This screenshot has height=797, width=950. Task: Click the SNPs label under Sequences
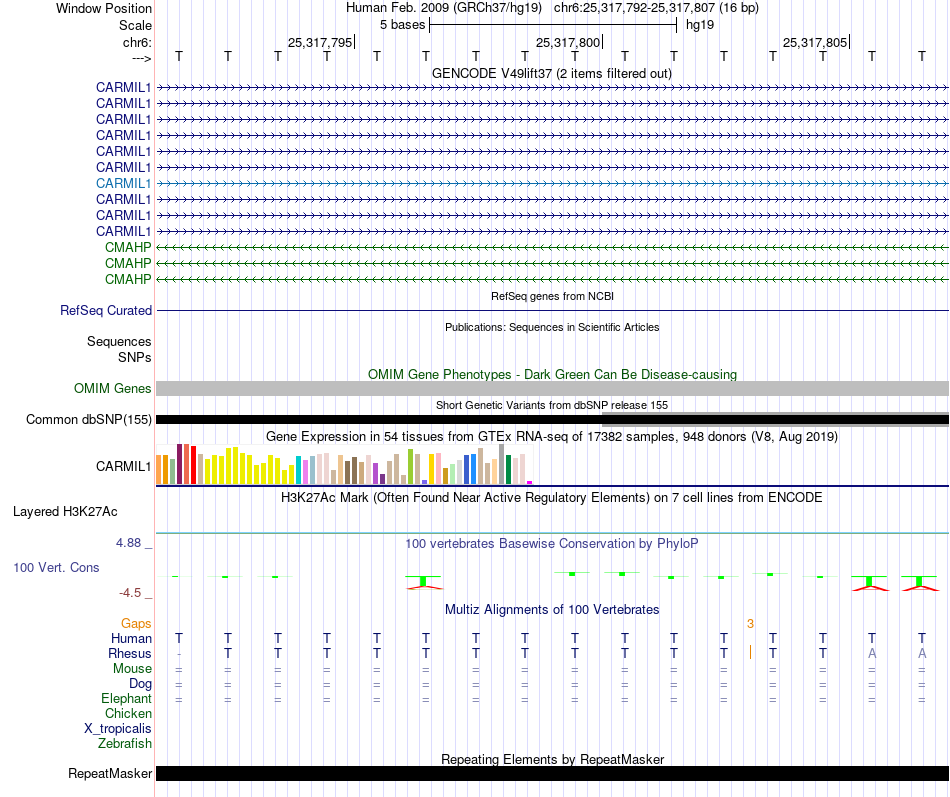[135, 358]
